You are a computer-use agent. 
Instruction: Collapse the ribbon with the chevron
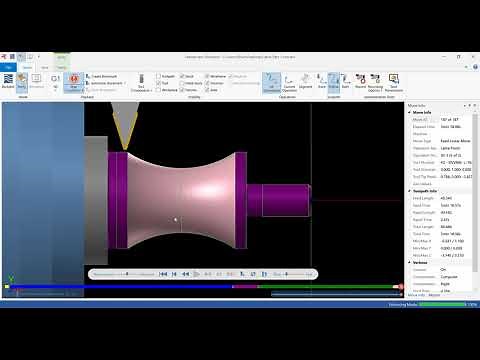click(x=466, y=67)
